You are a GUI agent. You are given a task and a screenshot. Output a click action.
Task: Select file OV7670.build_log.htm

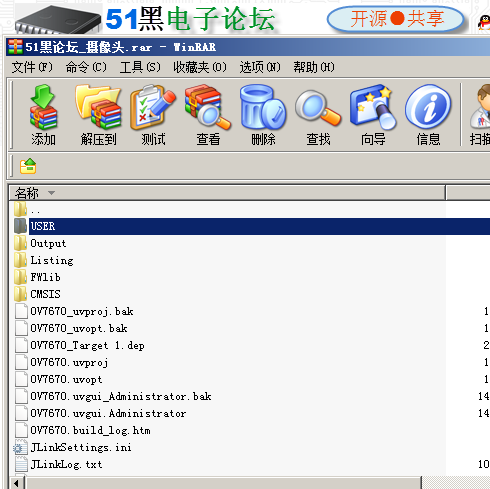click(x=90, y=430)
